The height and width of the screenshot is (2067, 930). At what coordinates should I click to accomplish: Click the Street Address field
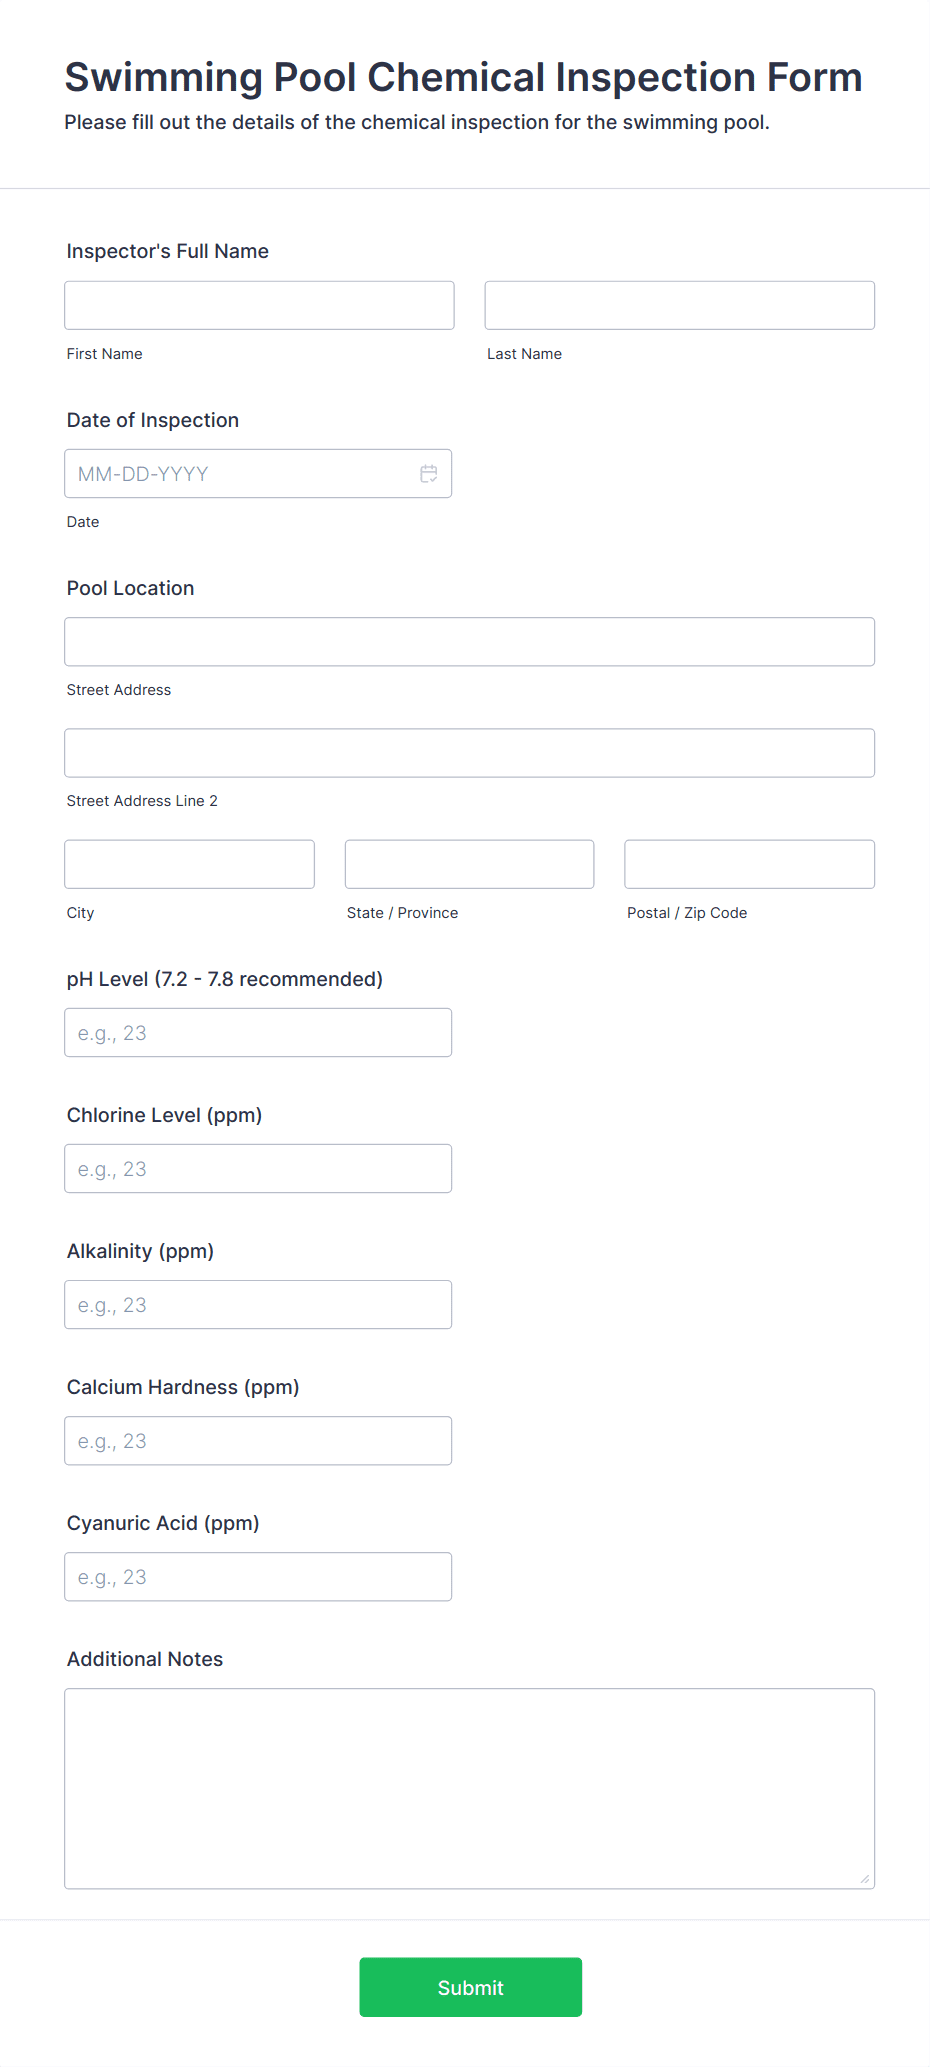[469, 642]
